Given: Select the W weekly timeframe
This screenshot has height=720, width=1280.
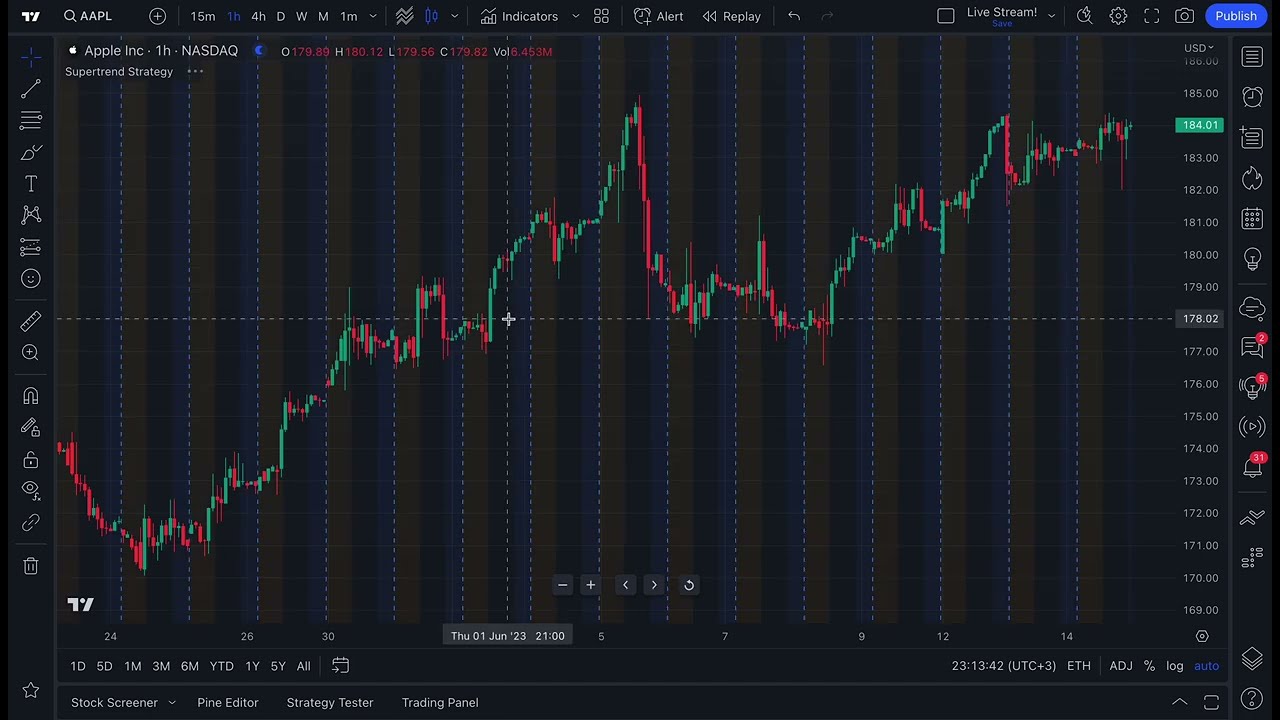Looking at the screenshot, I should pyautogui.click(x=301, y=16).
